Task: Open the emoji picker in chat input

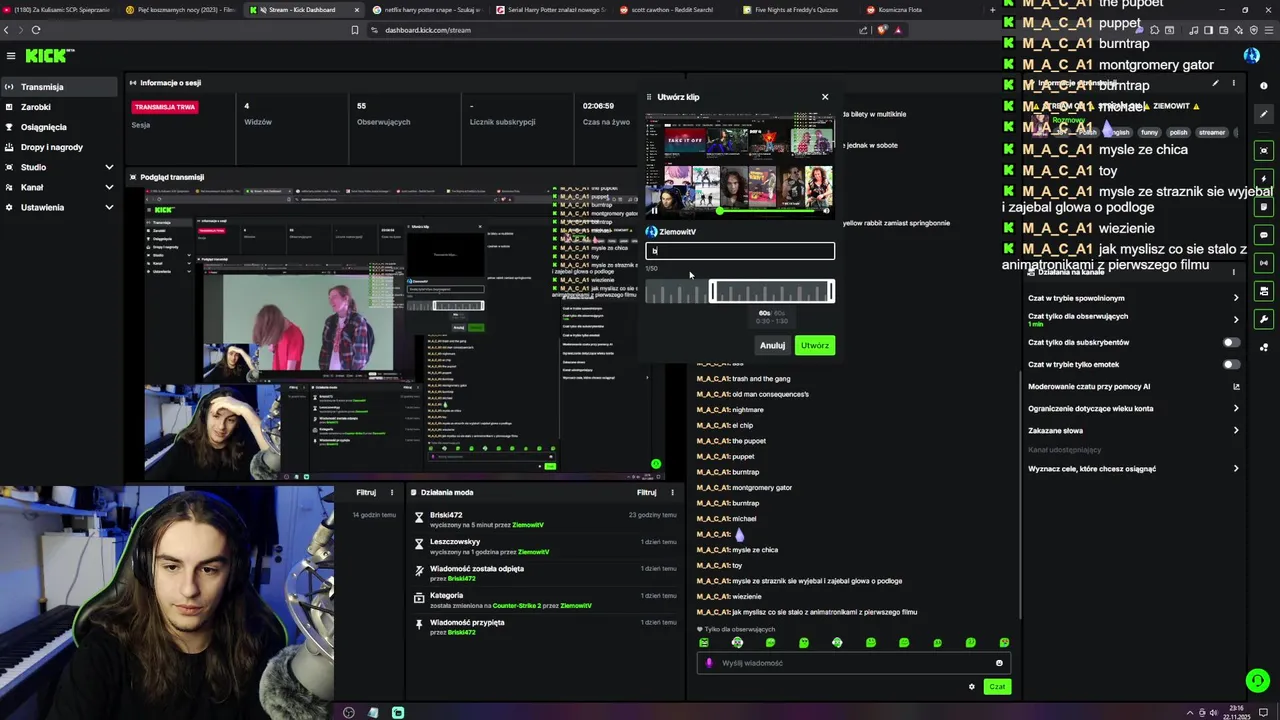Action: click(999, 663)
